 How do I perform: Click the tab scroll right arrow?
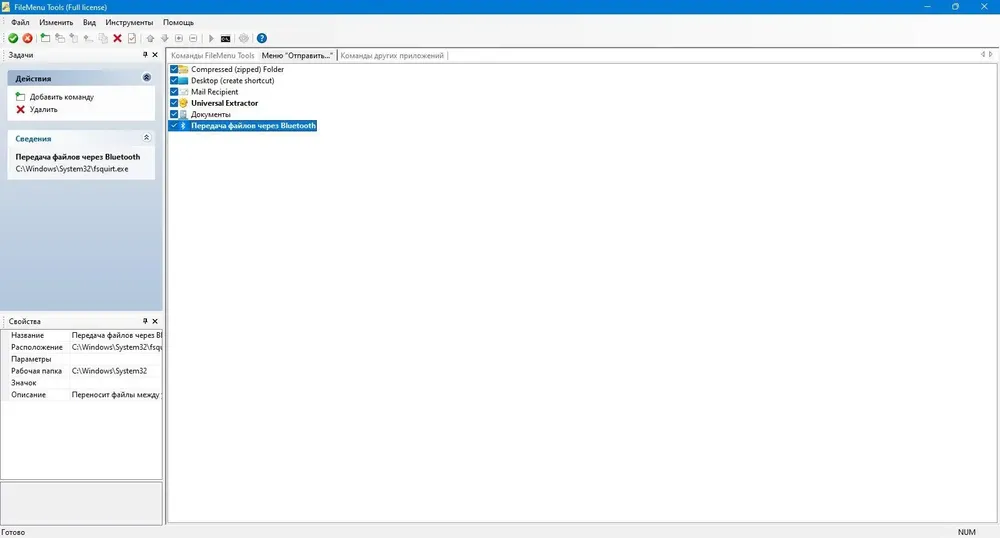click(x=990, y=55)
